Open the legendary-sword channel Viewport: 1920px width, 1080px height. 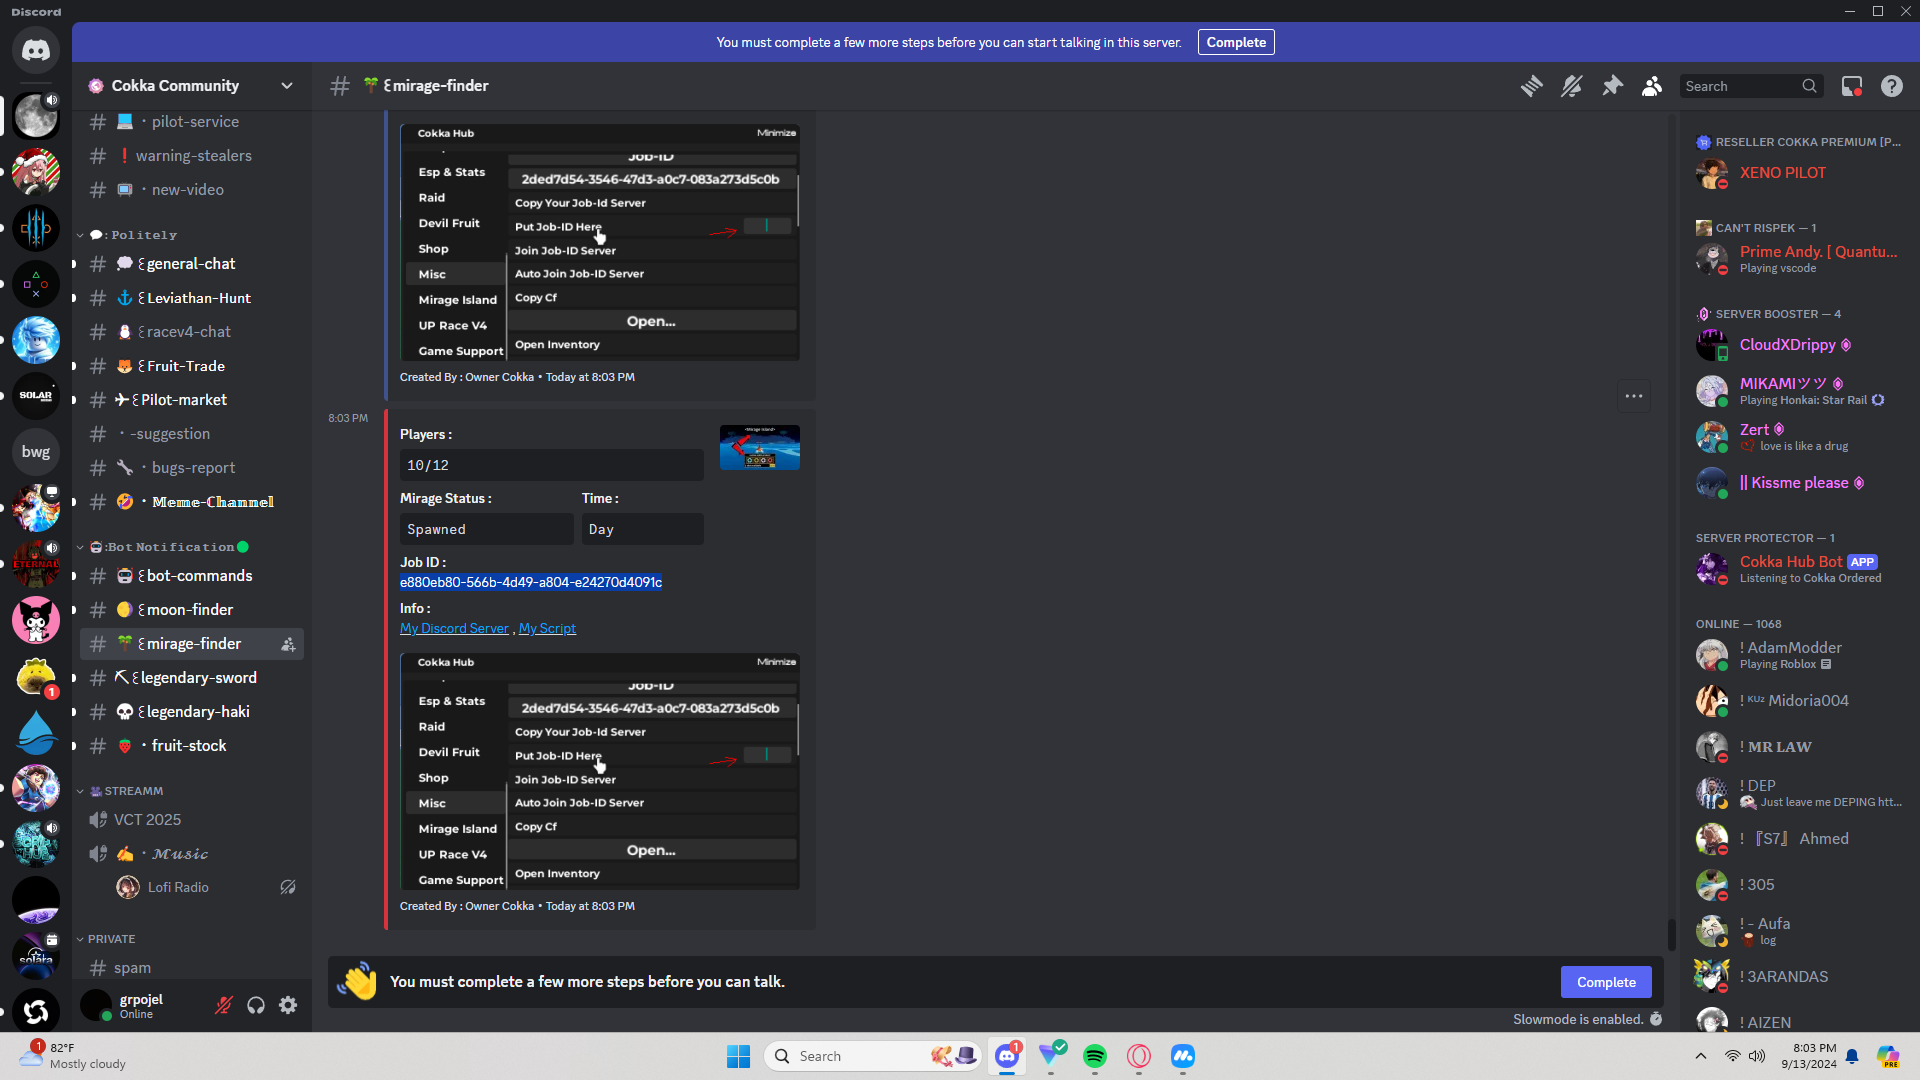click(192, 678)
